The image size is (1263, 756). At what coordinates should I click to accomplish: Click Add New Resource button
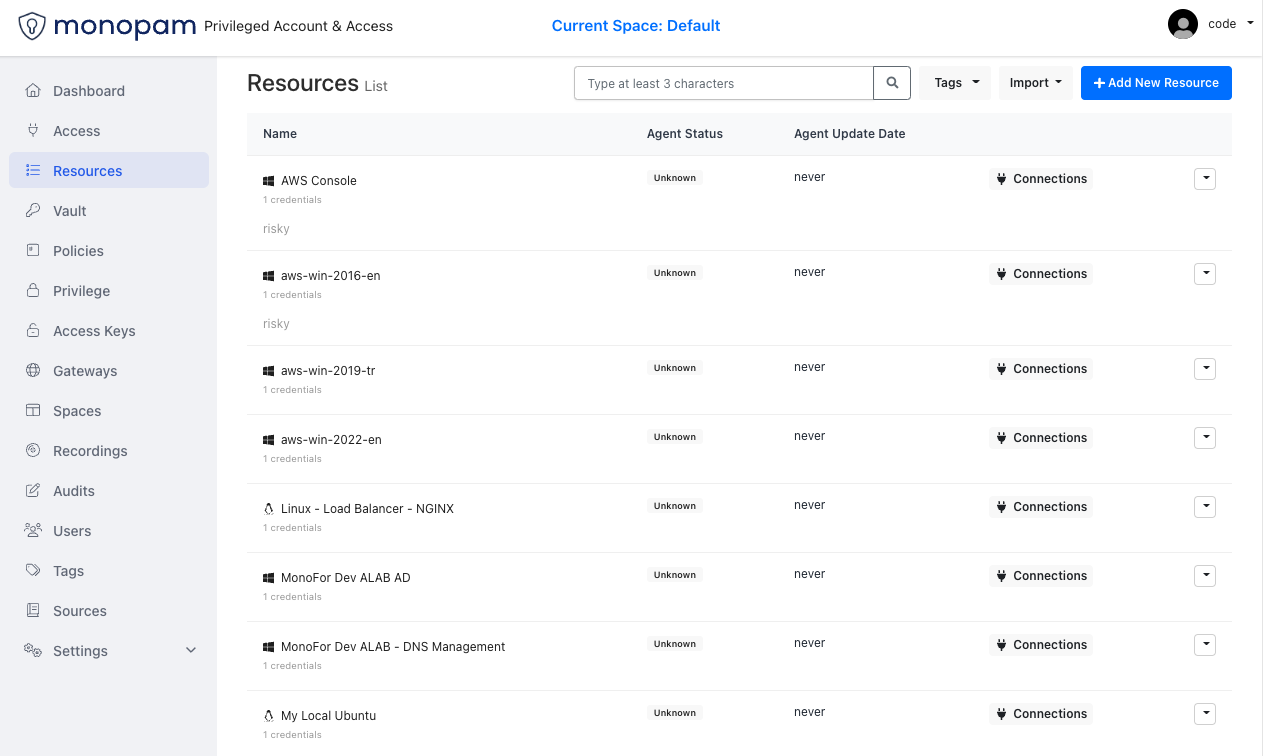pos(1156,83)
